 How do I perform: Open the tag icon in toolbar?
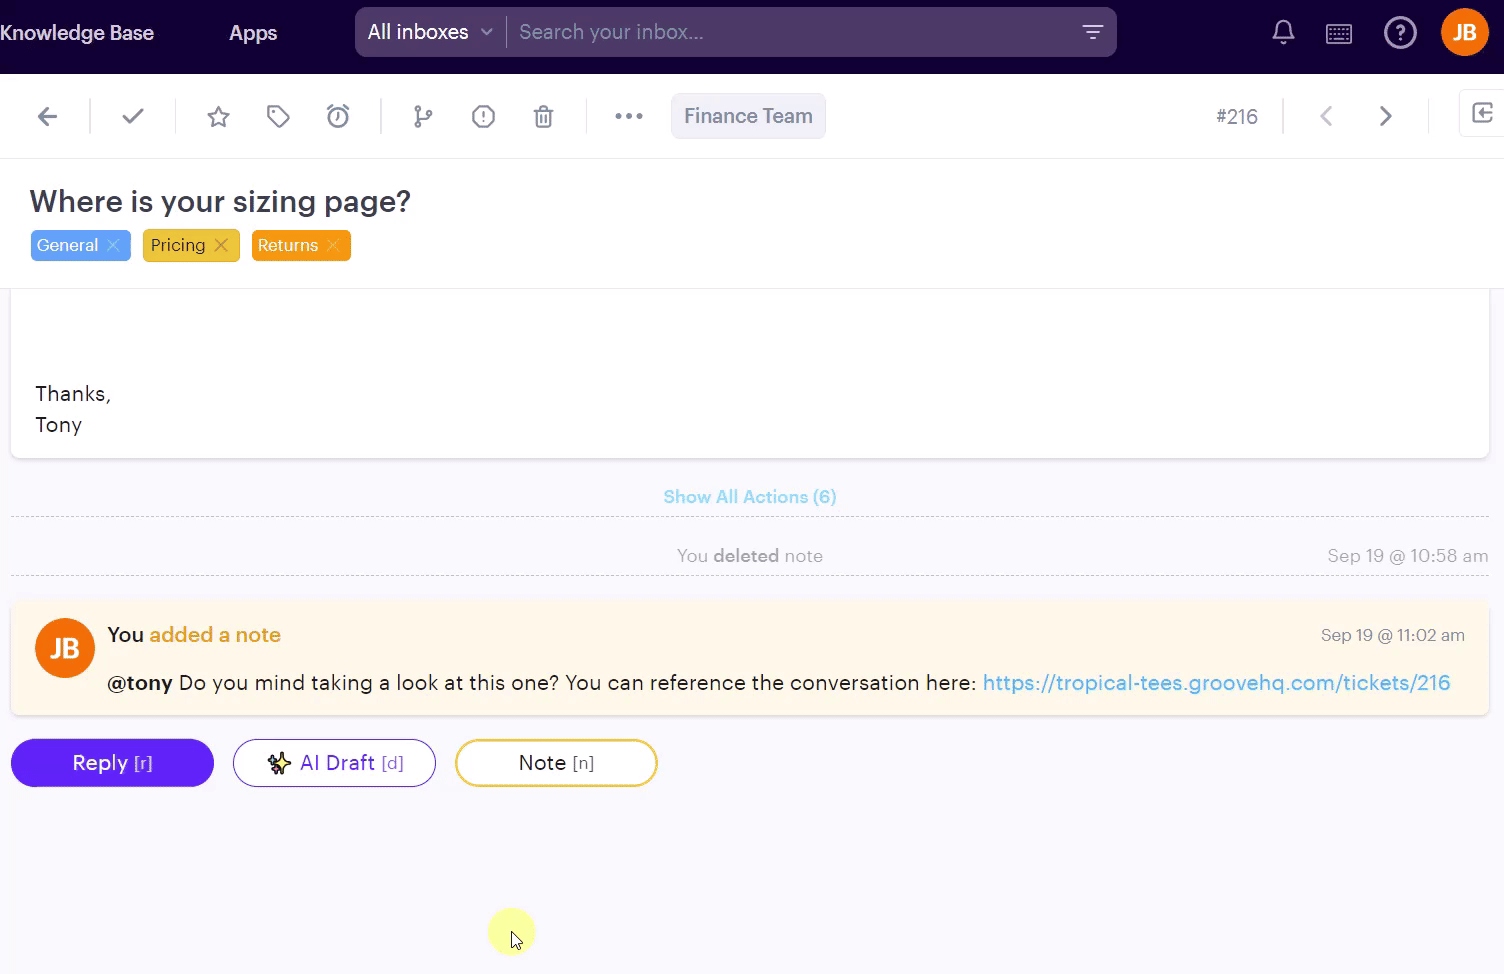pyautogui.click(x=278, y=117)
